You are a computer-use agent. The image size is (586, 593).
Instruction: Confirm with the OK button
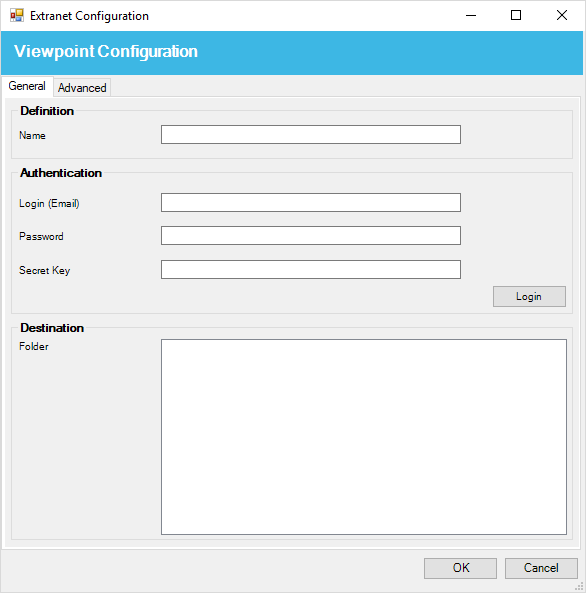460,568
